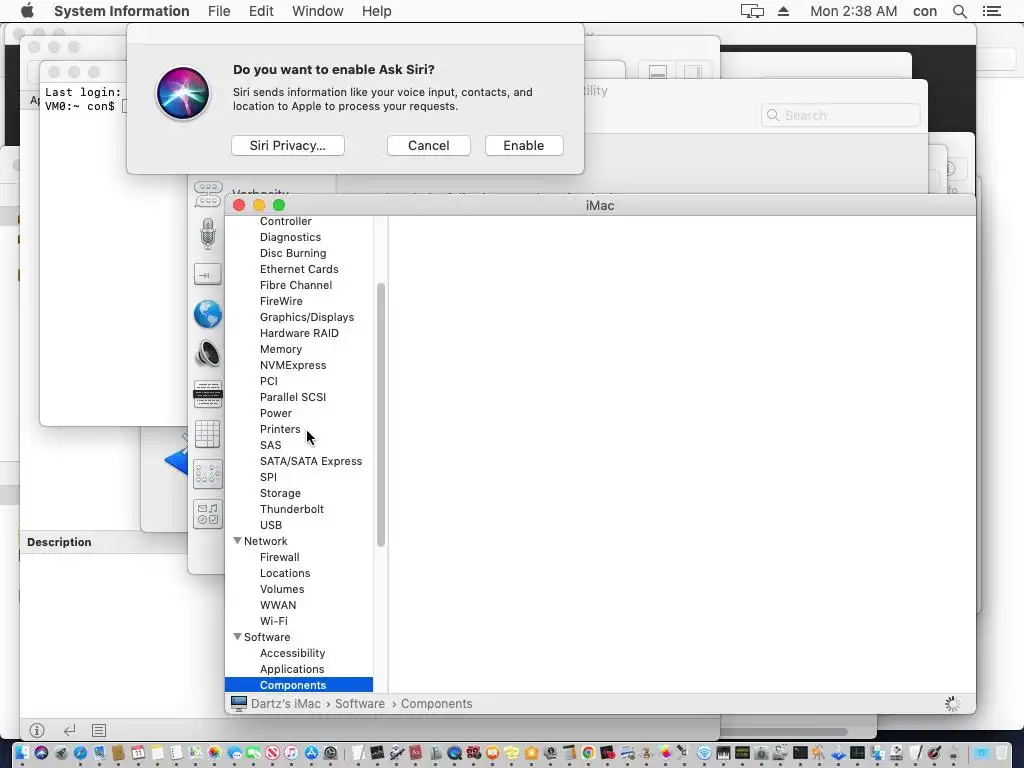Click the list view icon at bottom
Viewport: 1024px width, 768px height.
99,730
